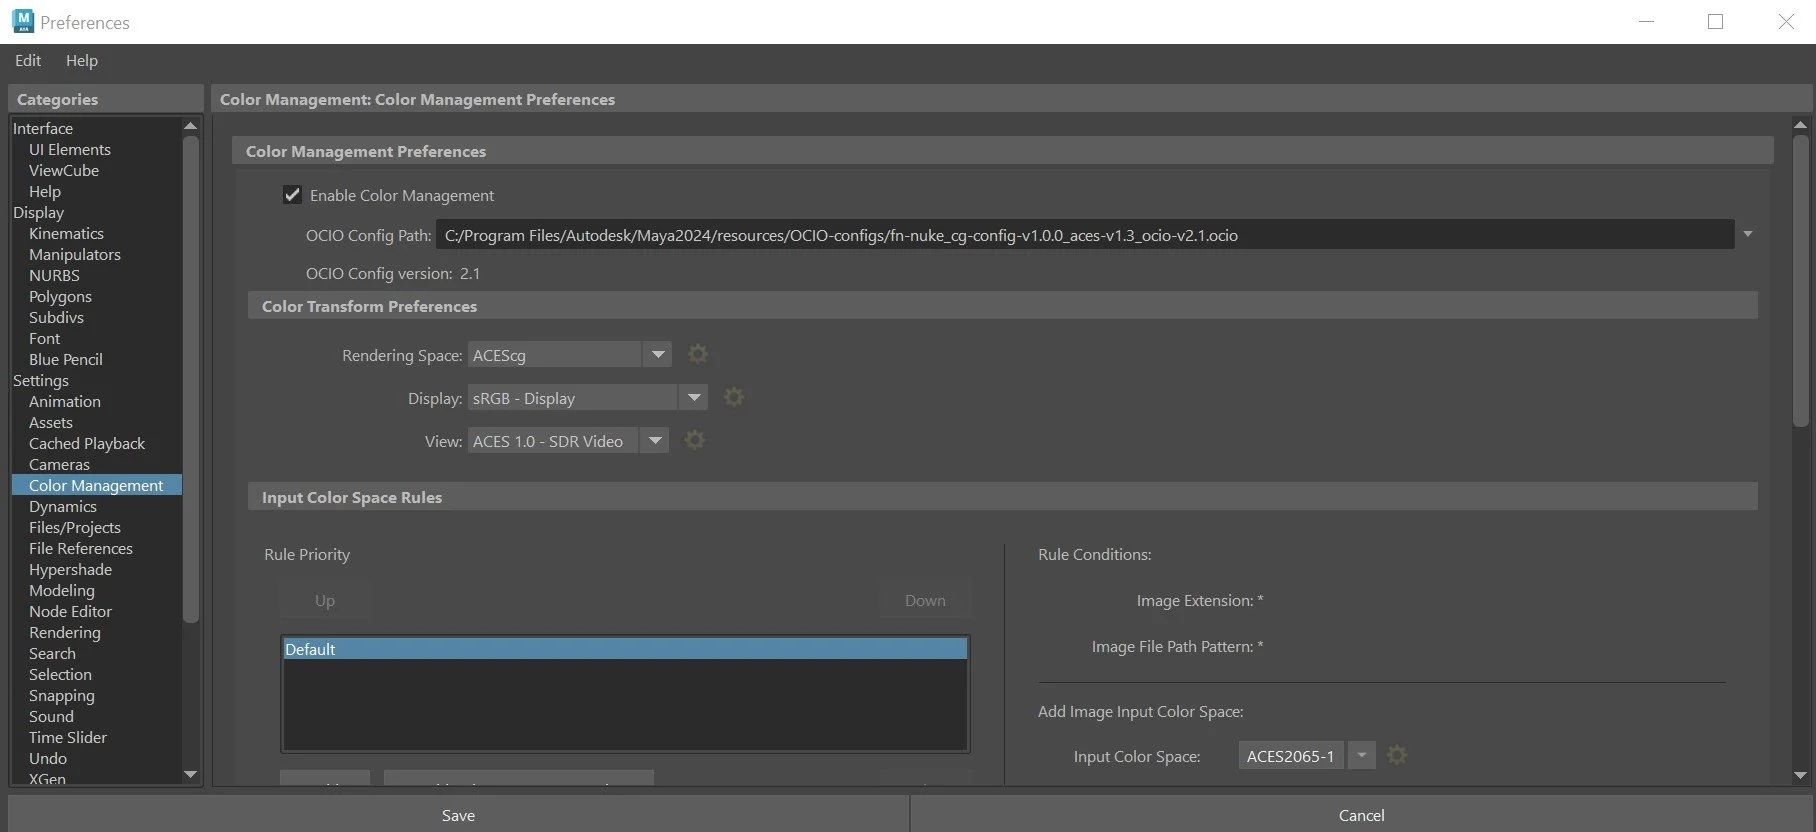
Task: Select the Settings category
Action: 41,380
